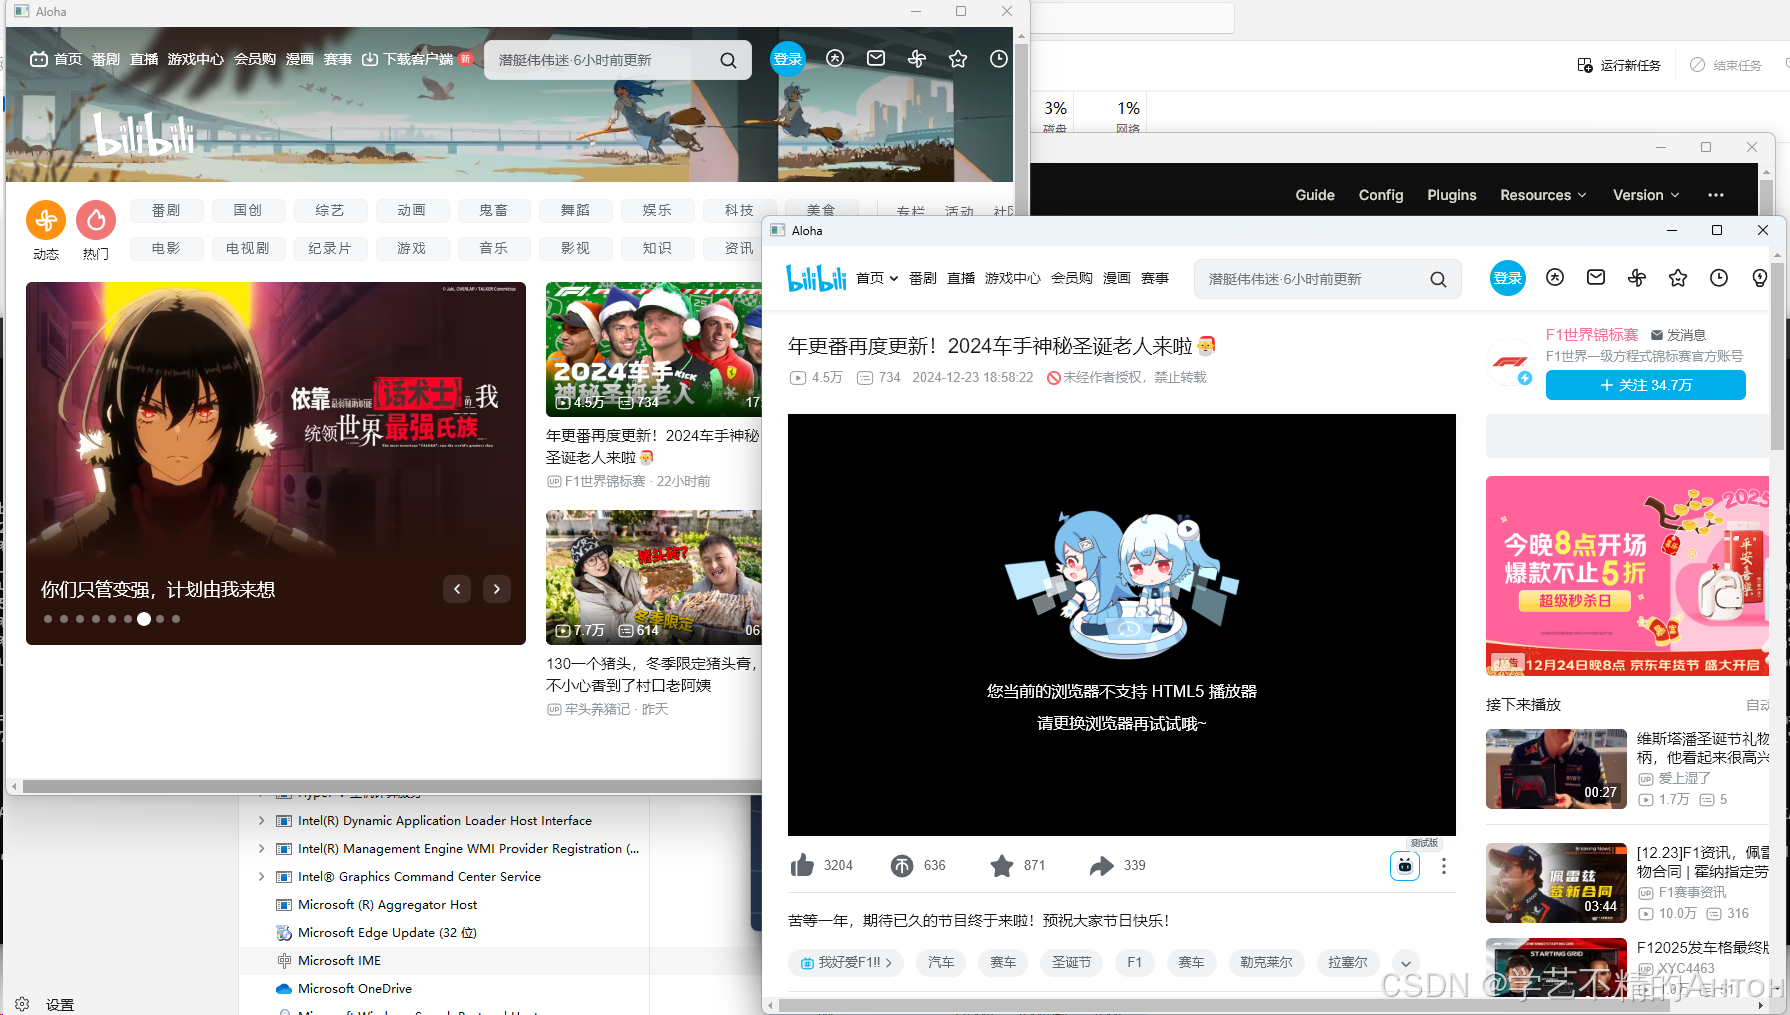Screen dimensions: 1790x1015
Task: Open the 设置 gear at bottom left
Action: (x=22, y=1004)
